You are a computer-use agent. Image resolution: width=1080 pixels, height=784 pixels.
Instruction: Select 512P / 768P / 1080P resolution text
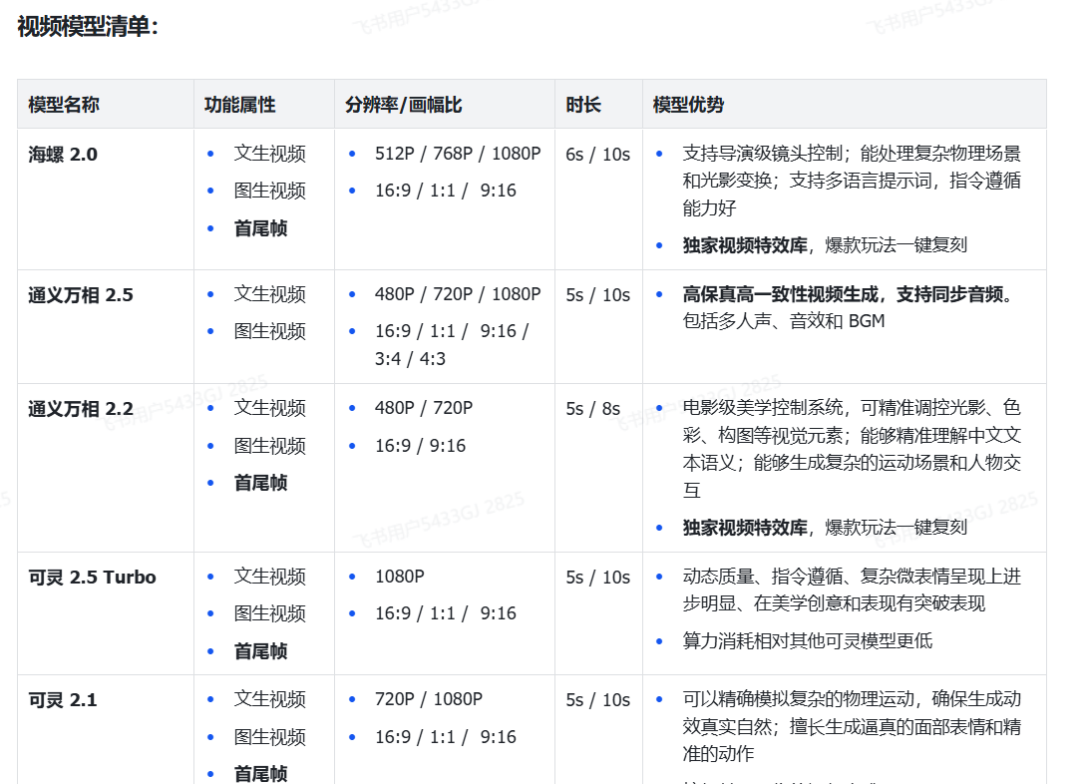click(457, 154)
